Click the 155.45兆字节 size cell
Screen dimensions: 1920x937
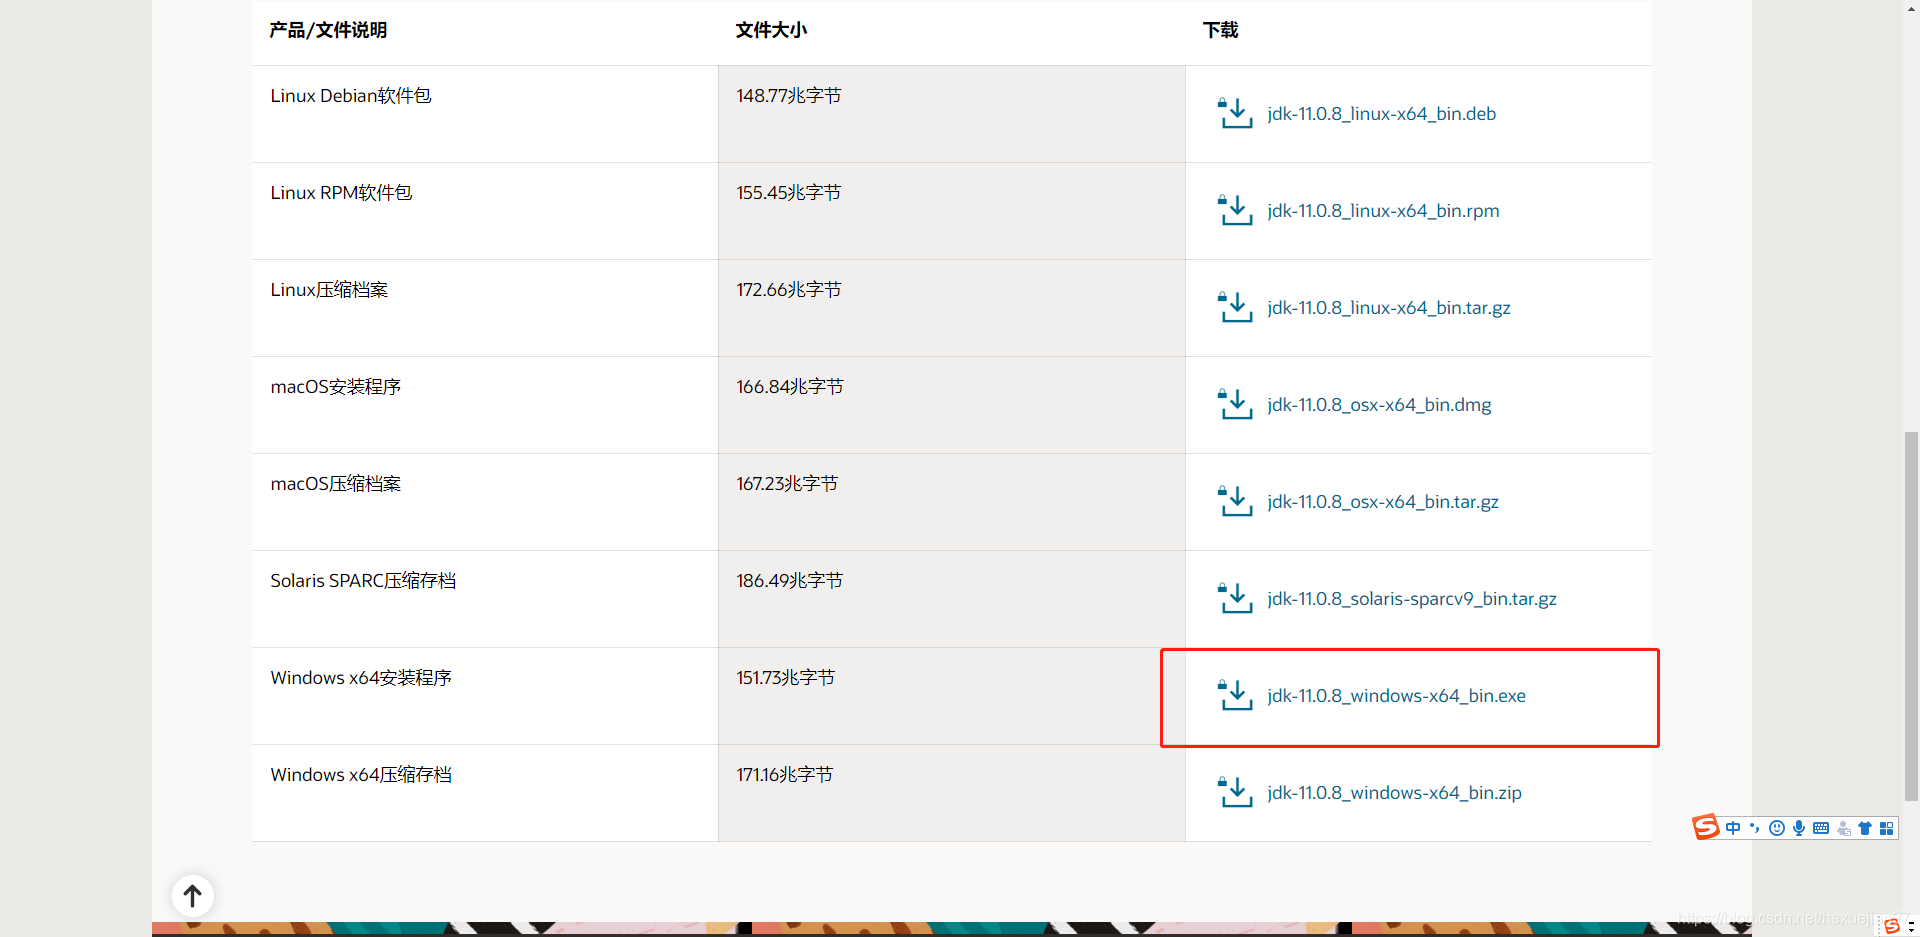[x=952, y=211]
